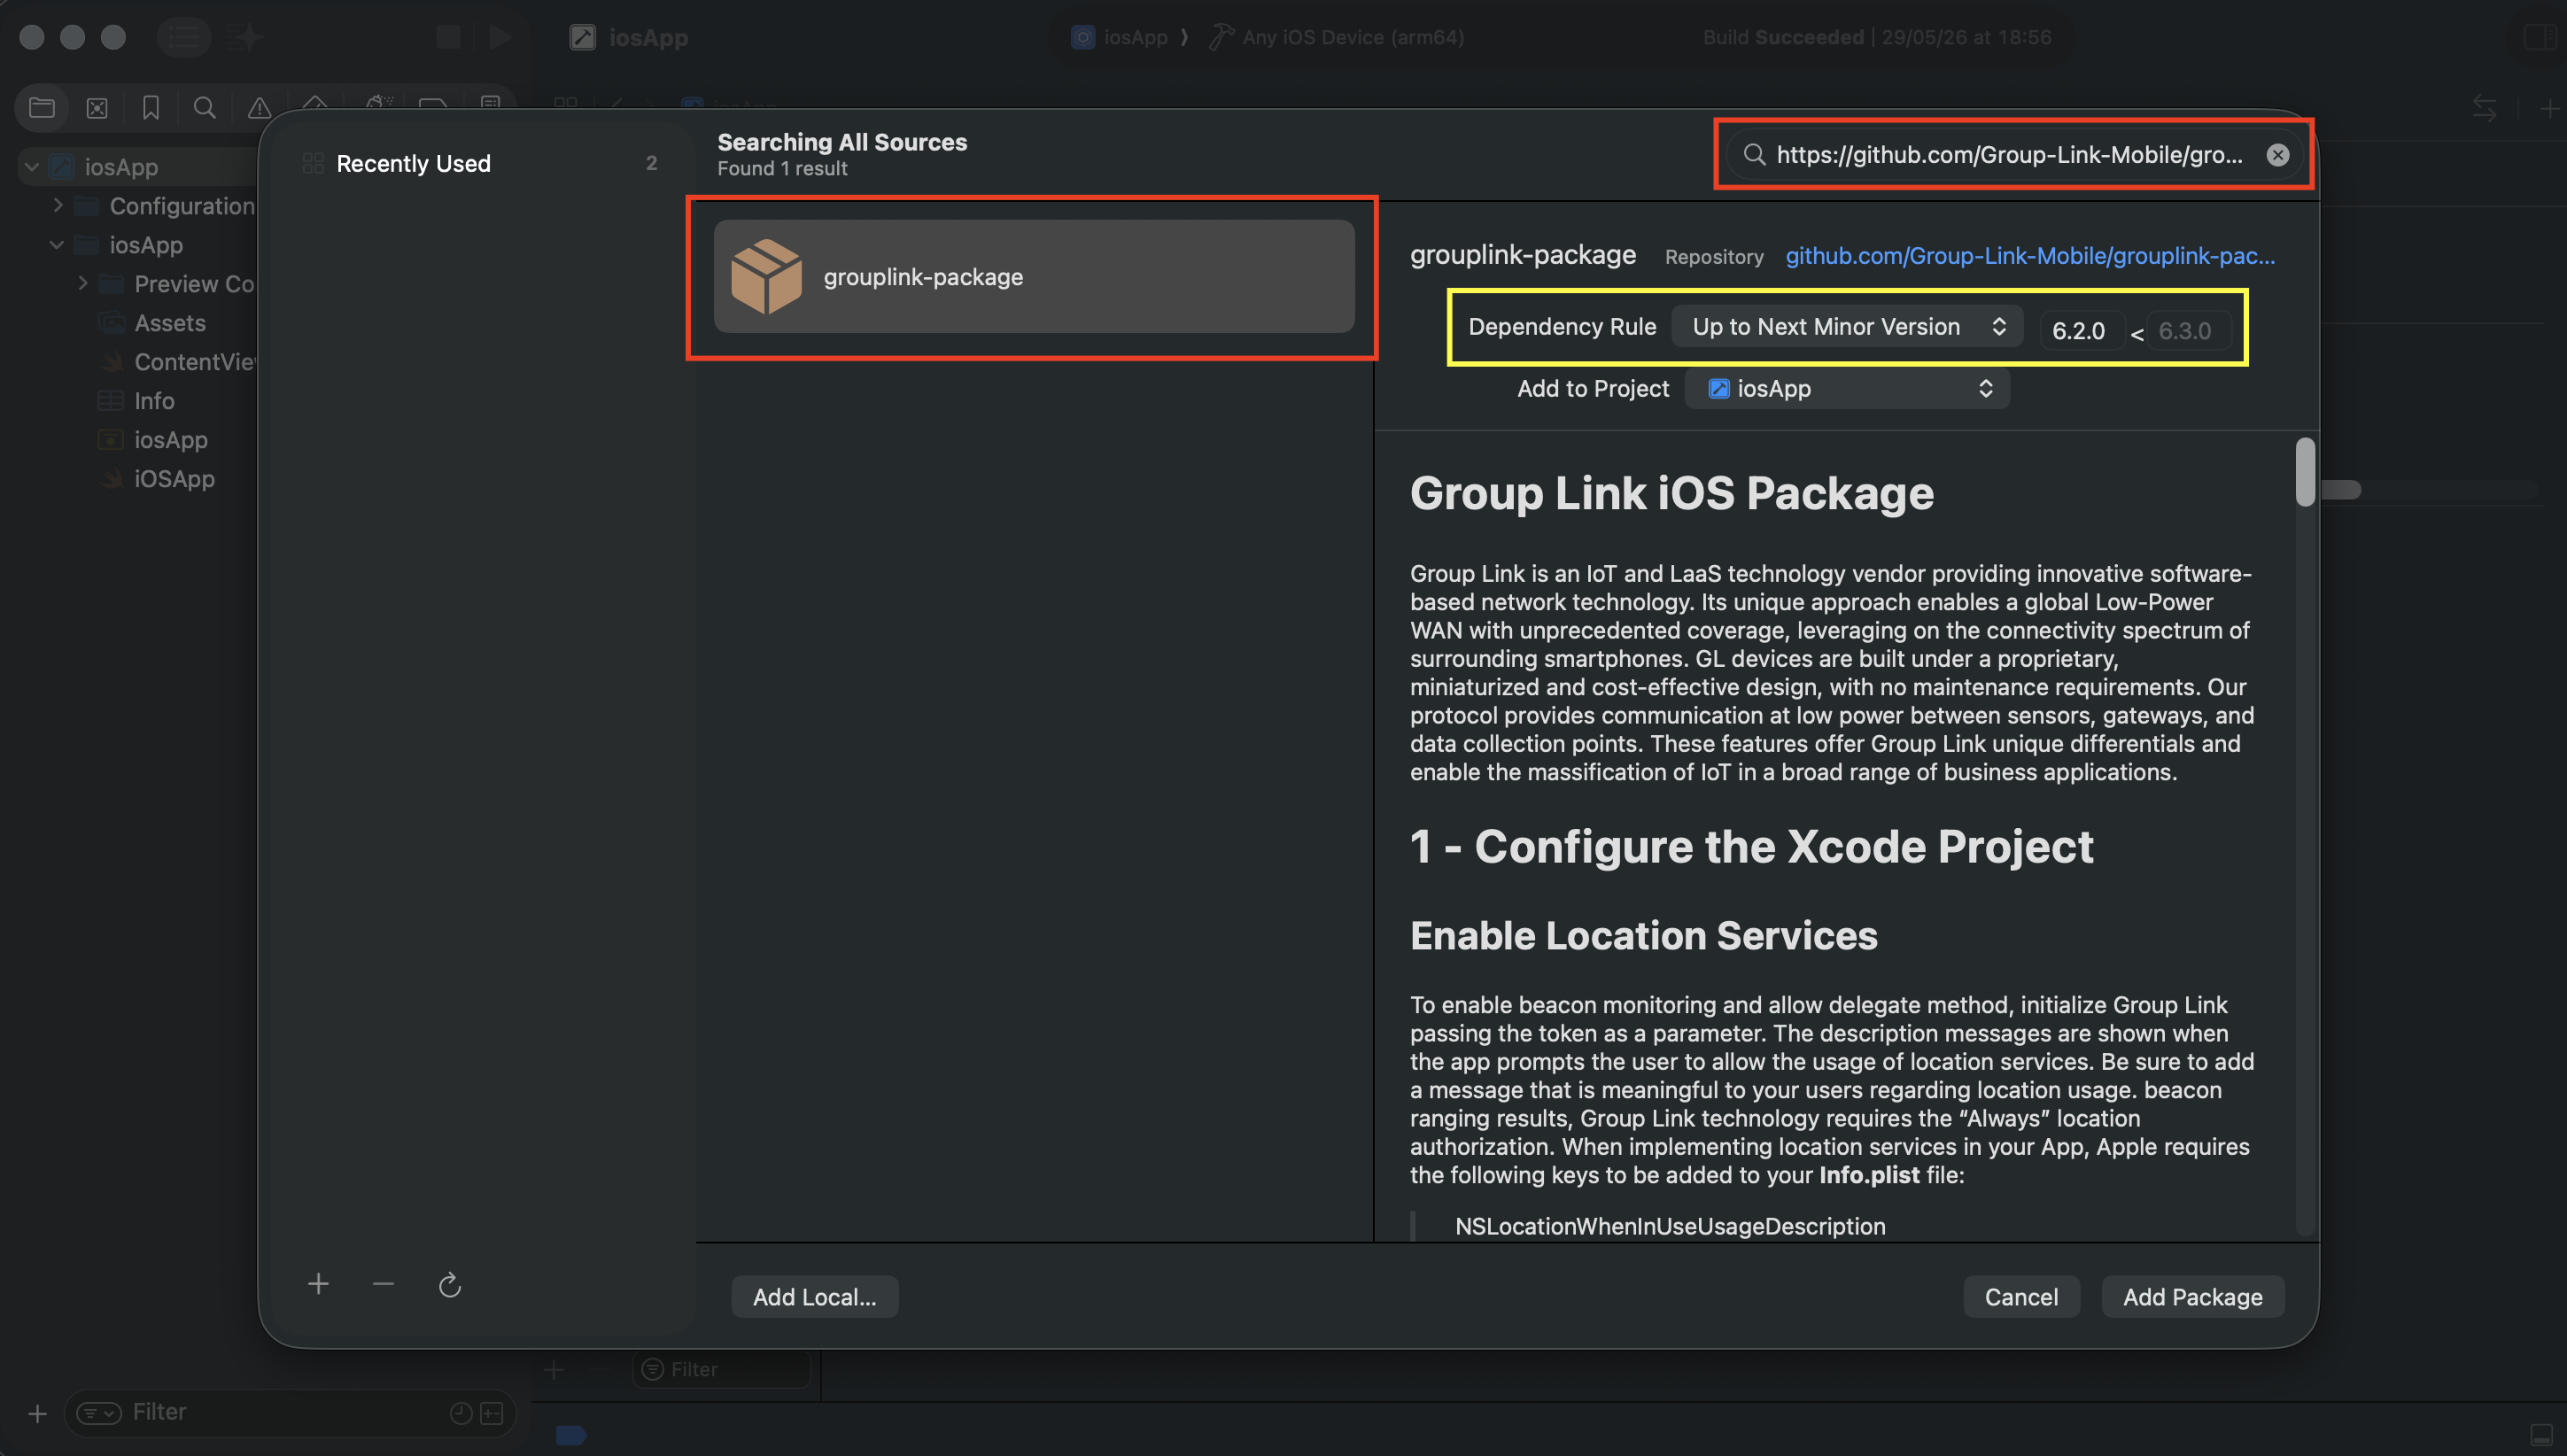Stop the running build
This screenshot has width=2567, height=1456.
click(448, 37)
